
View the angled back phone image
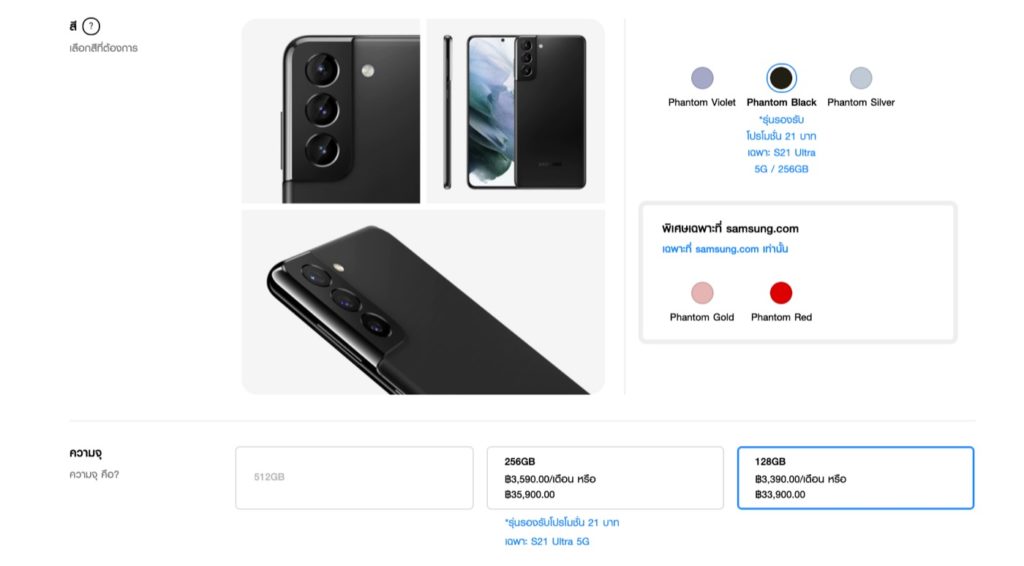(423, 302)
